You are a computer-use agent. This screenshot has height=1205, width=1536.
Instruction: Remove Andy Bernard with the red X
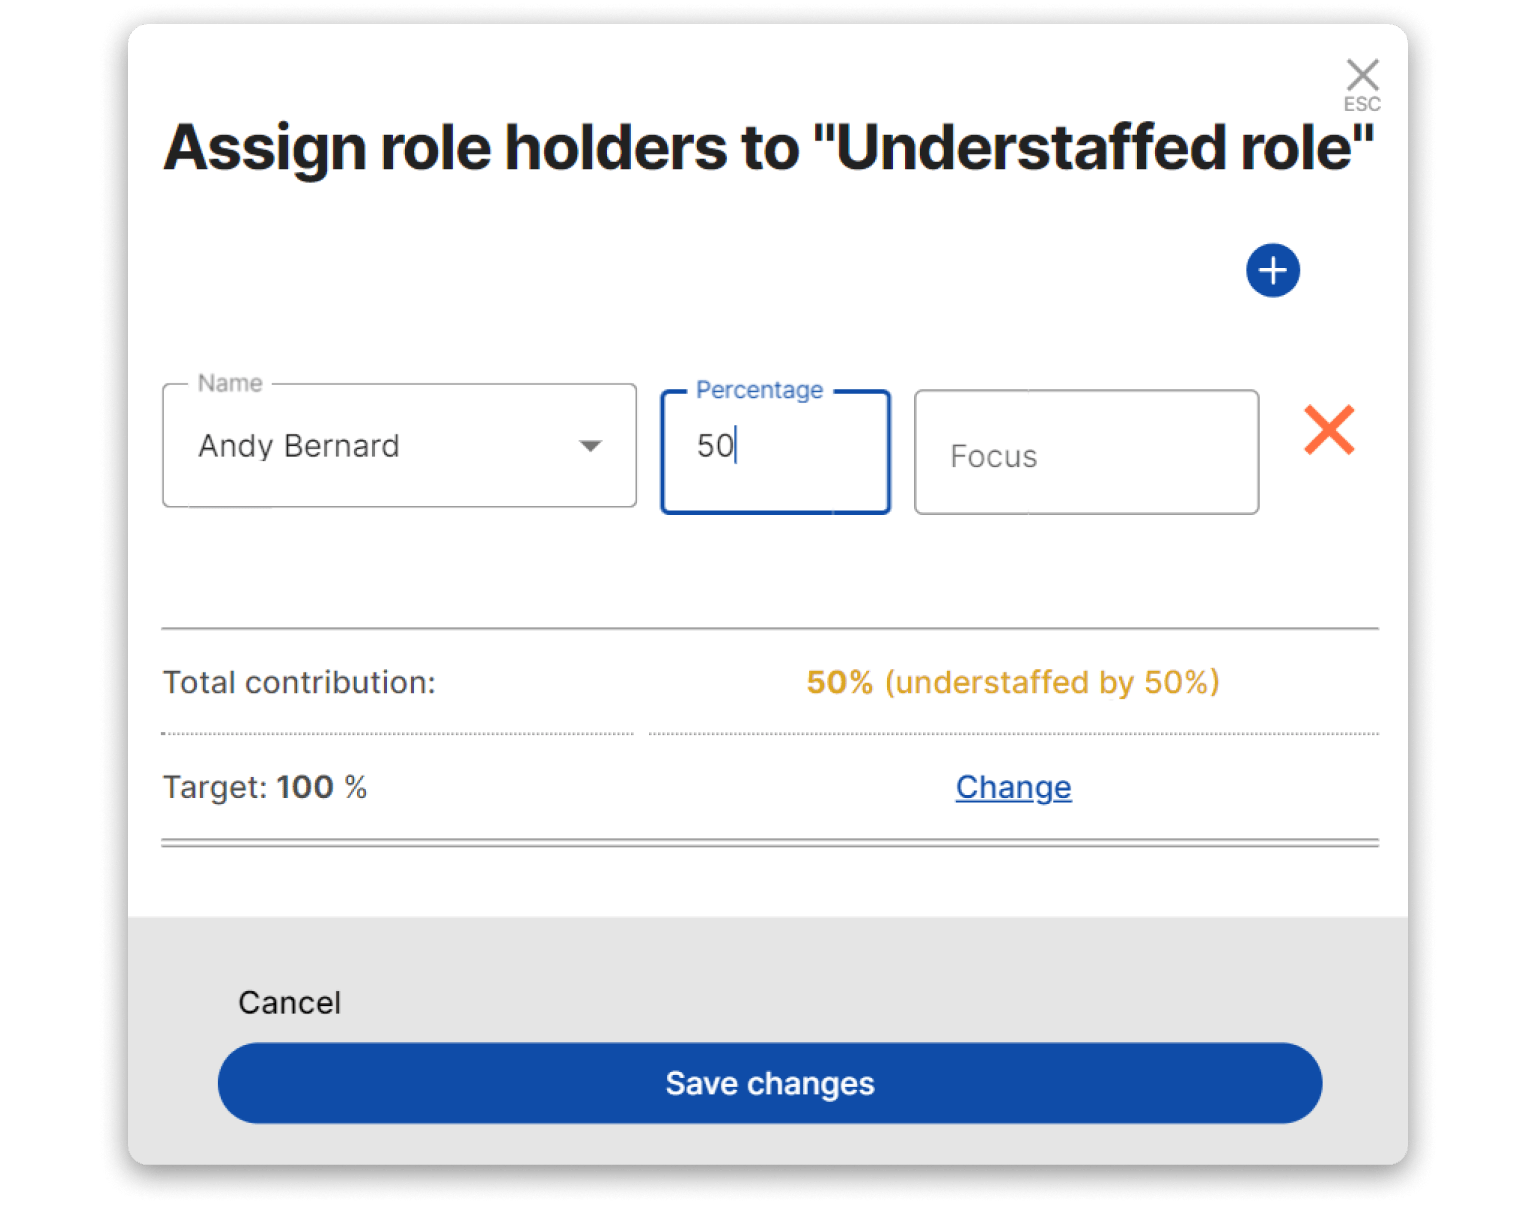[1329, 430]
